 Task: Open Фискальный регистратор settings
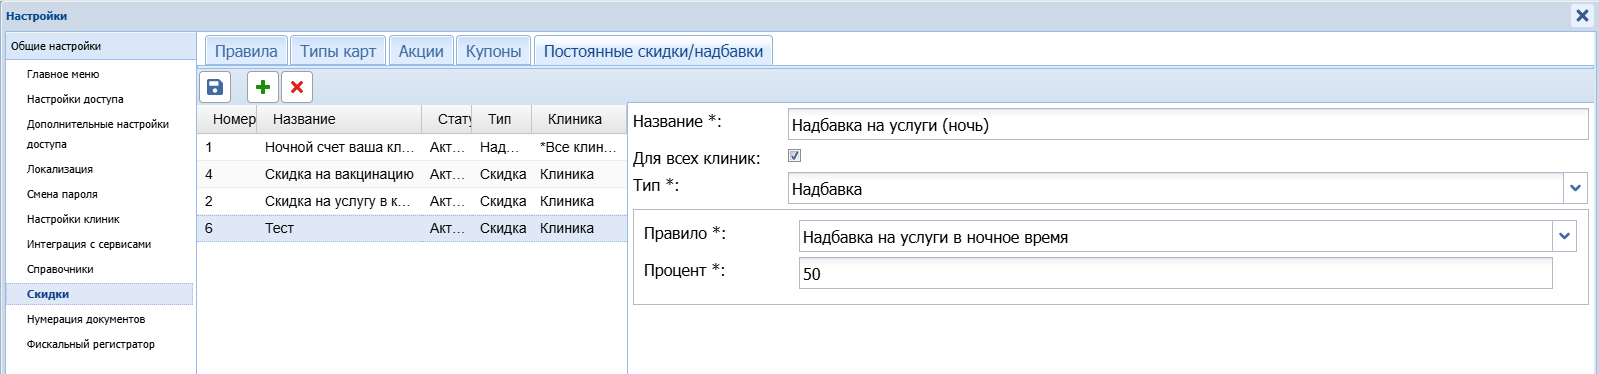(x=91, y=344)
